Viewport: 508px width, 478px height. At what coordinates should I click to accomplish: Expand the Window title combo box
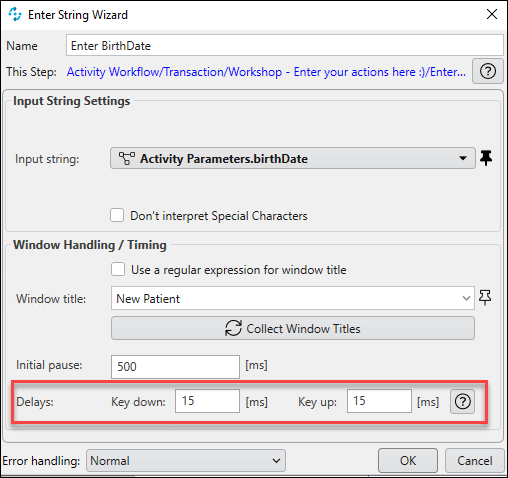pyautogui.click(x=293, y=298)
